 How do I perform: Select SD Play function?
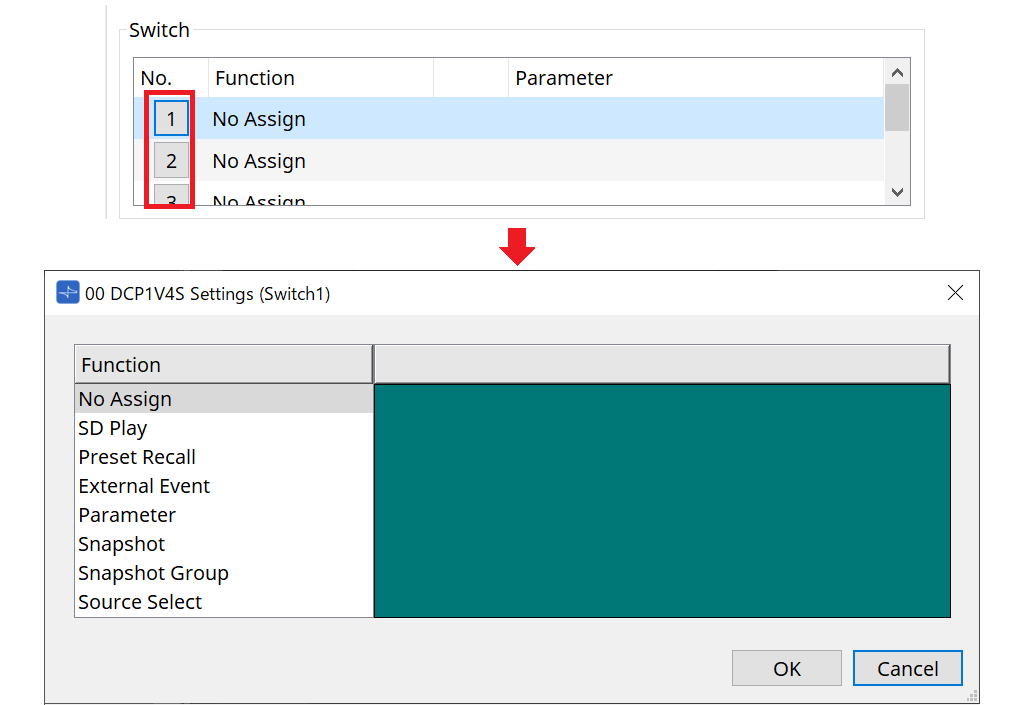point(113,428)
